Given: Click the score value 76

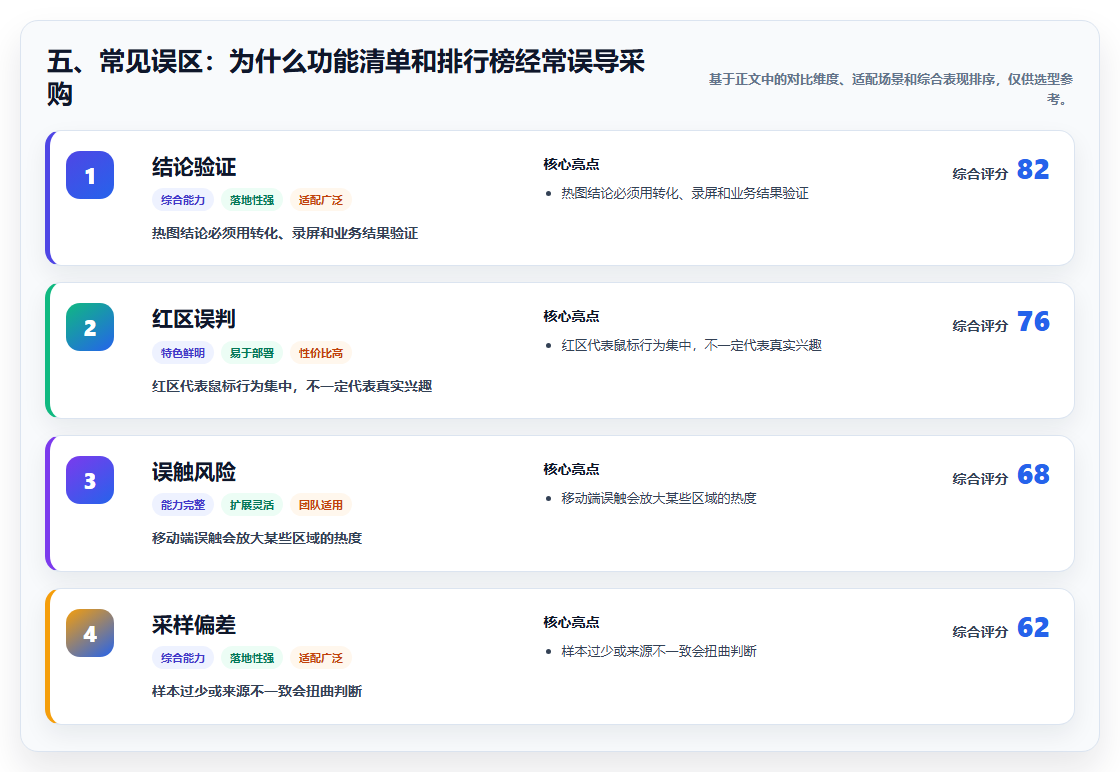Looking at the screenshot, I should 1033,321.
